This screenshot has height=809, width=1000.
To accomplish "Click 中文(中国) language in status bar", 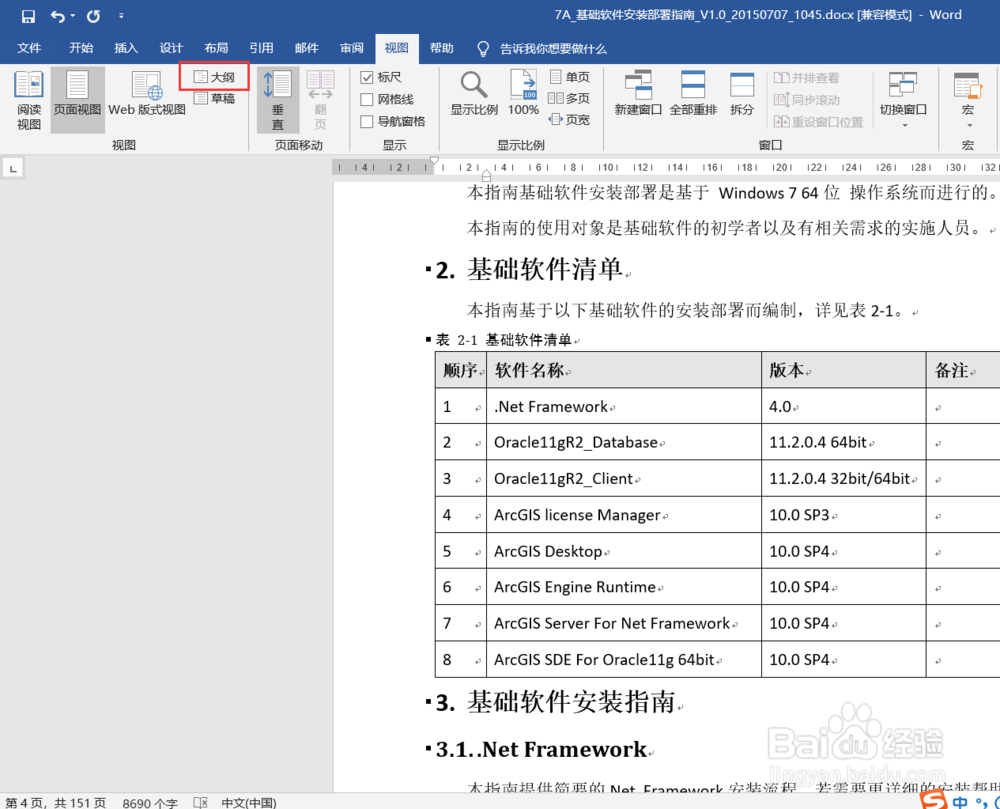I will [249, 803].
